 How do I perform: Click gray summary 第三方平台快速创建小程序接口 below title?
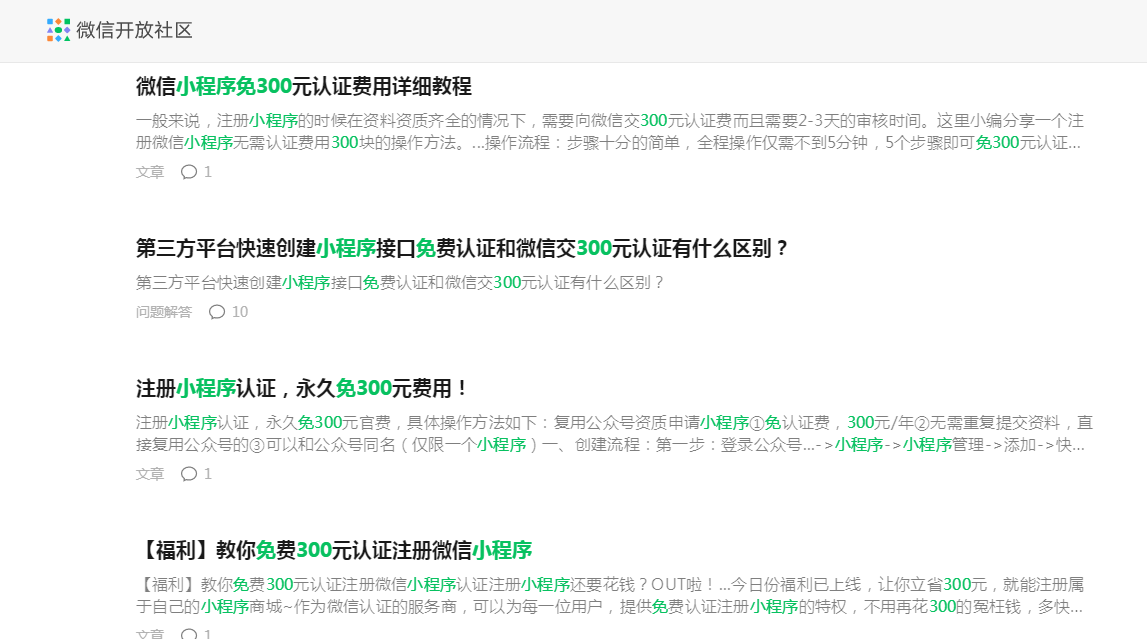399,282
